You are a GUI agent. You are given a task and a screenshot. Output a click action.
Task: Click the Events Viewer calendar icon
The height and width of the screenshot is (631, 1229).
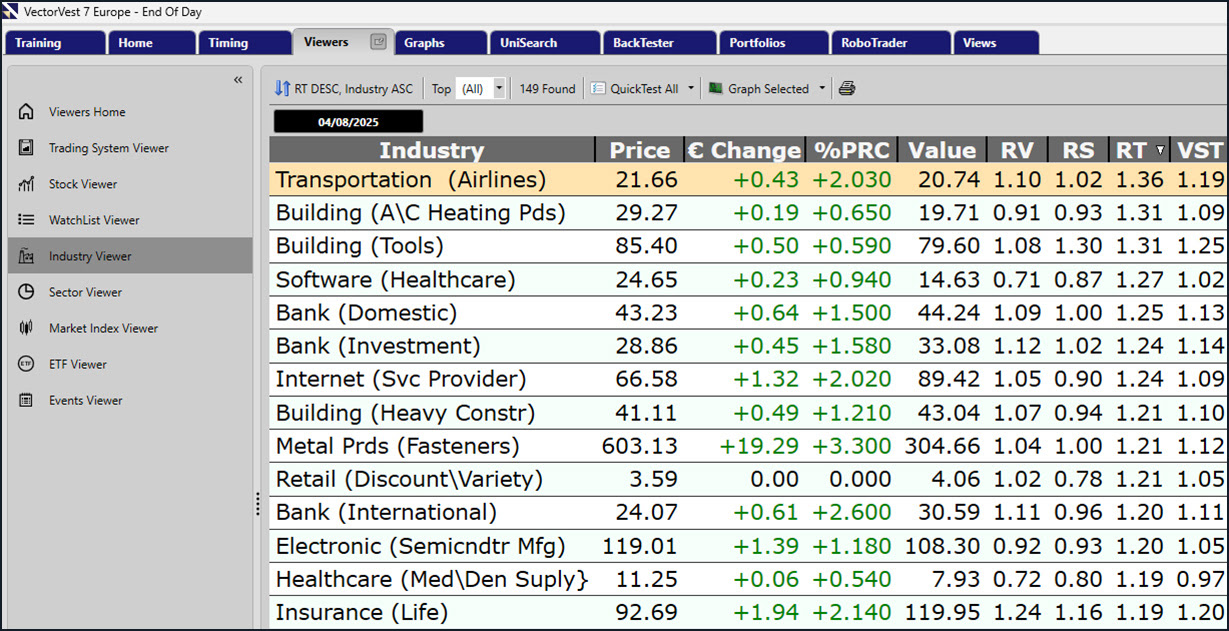click(x=27, y=400)
